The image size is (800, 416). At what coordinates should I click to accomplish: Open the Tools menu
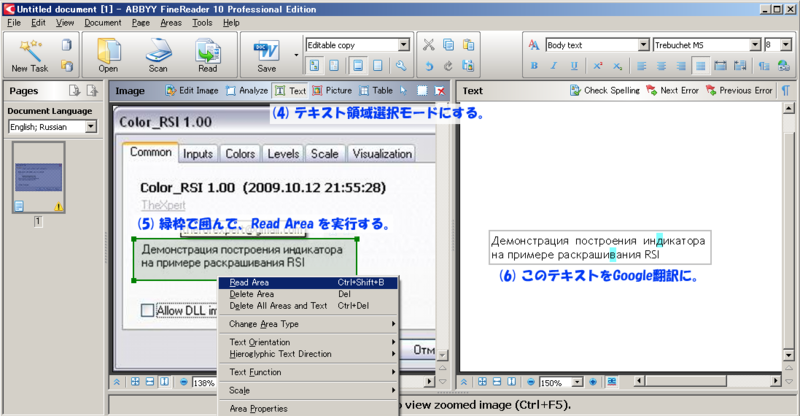point(202,22)
